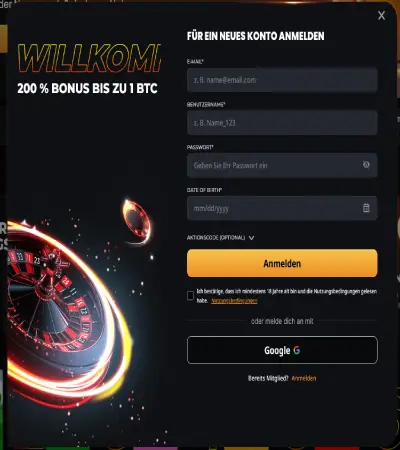This screenshot has height=450, width=400.
Task: Close the registration dialog with the X icon
Action: click(381, 15)
